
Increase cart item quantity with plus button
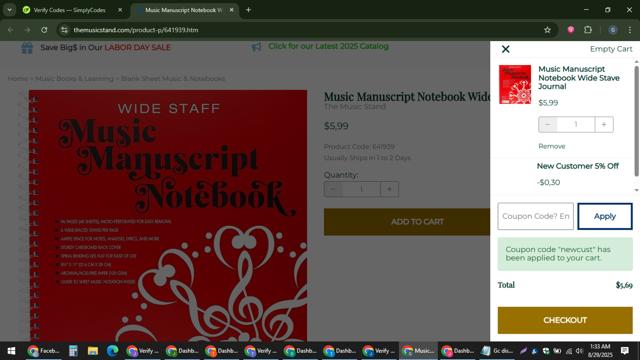[x=604, y=124]
